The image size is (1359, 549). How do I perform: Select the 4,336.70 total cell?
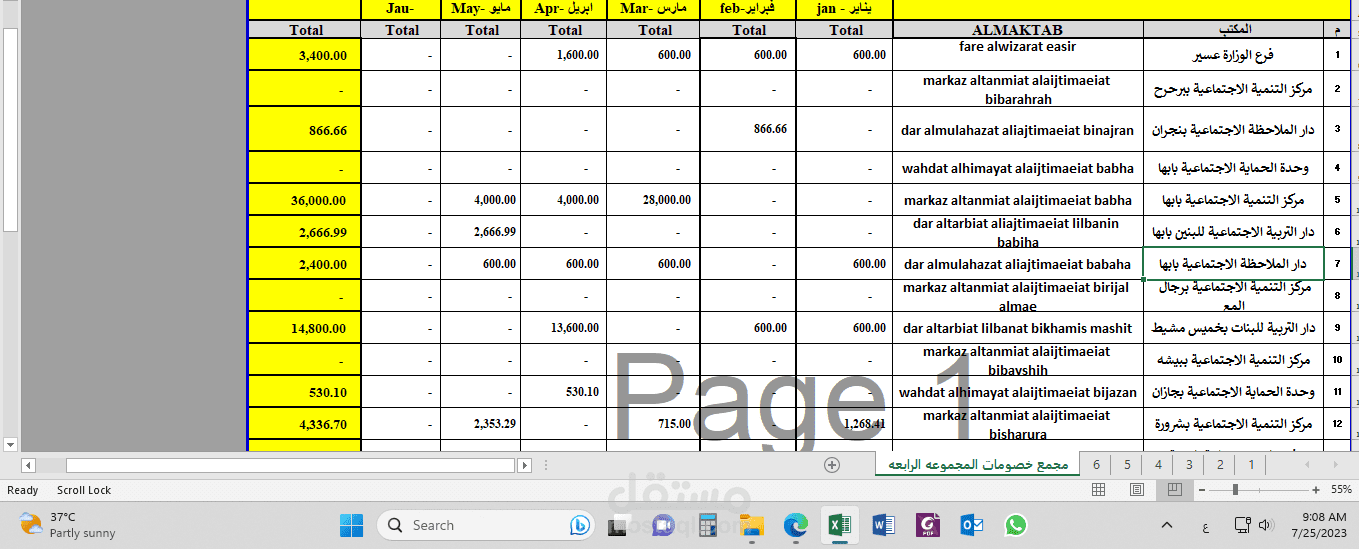point(304,424)
